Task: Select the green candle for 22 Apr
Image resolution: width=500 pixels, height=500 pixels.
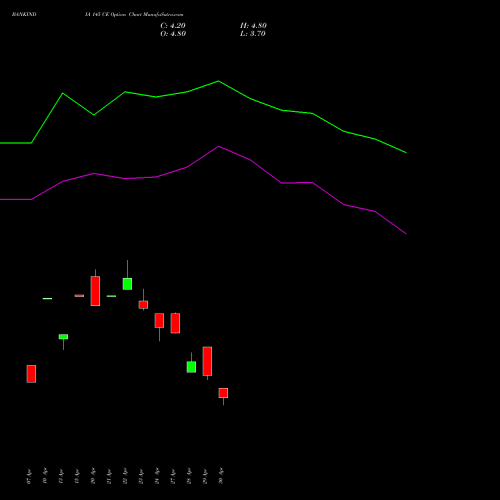Action: point(127,284)
